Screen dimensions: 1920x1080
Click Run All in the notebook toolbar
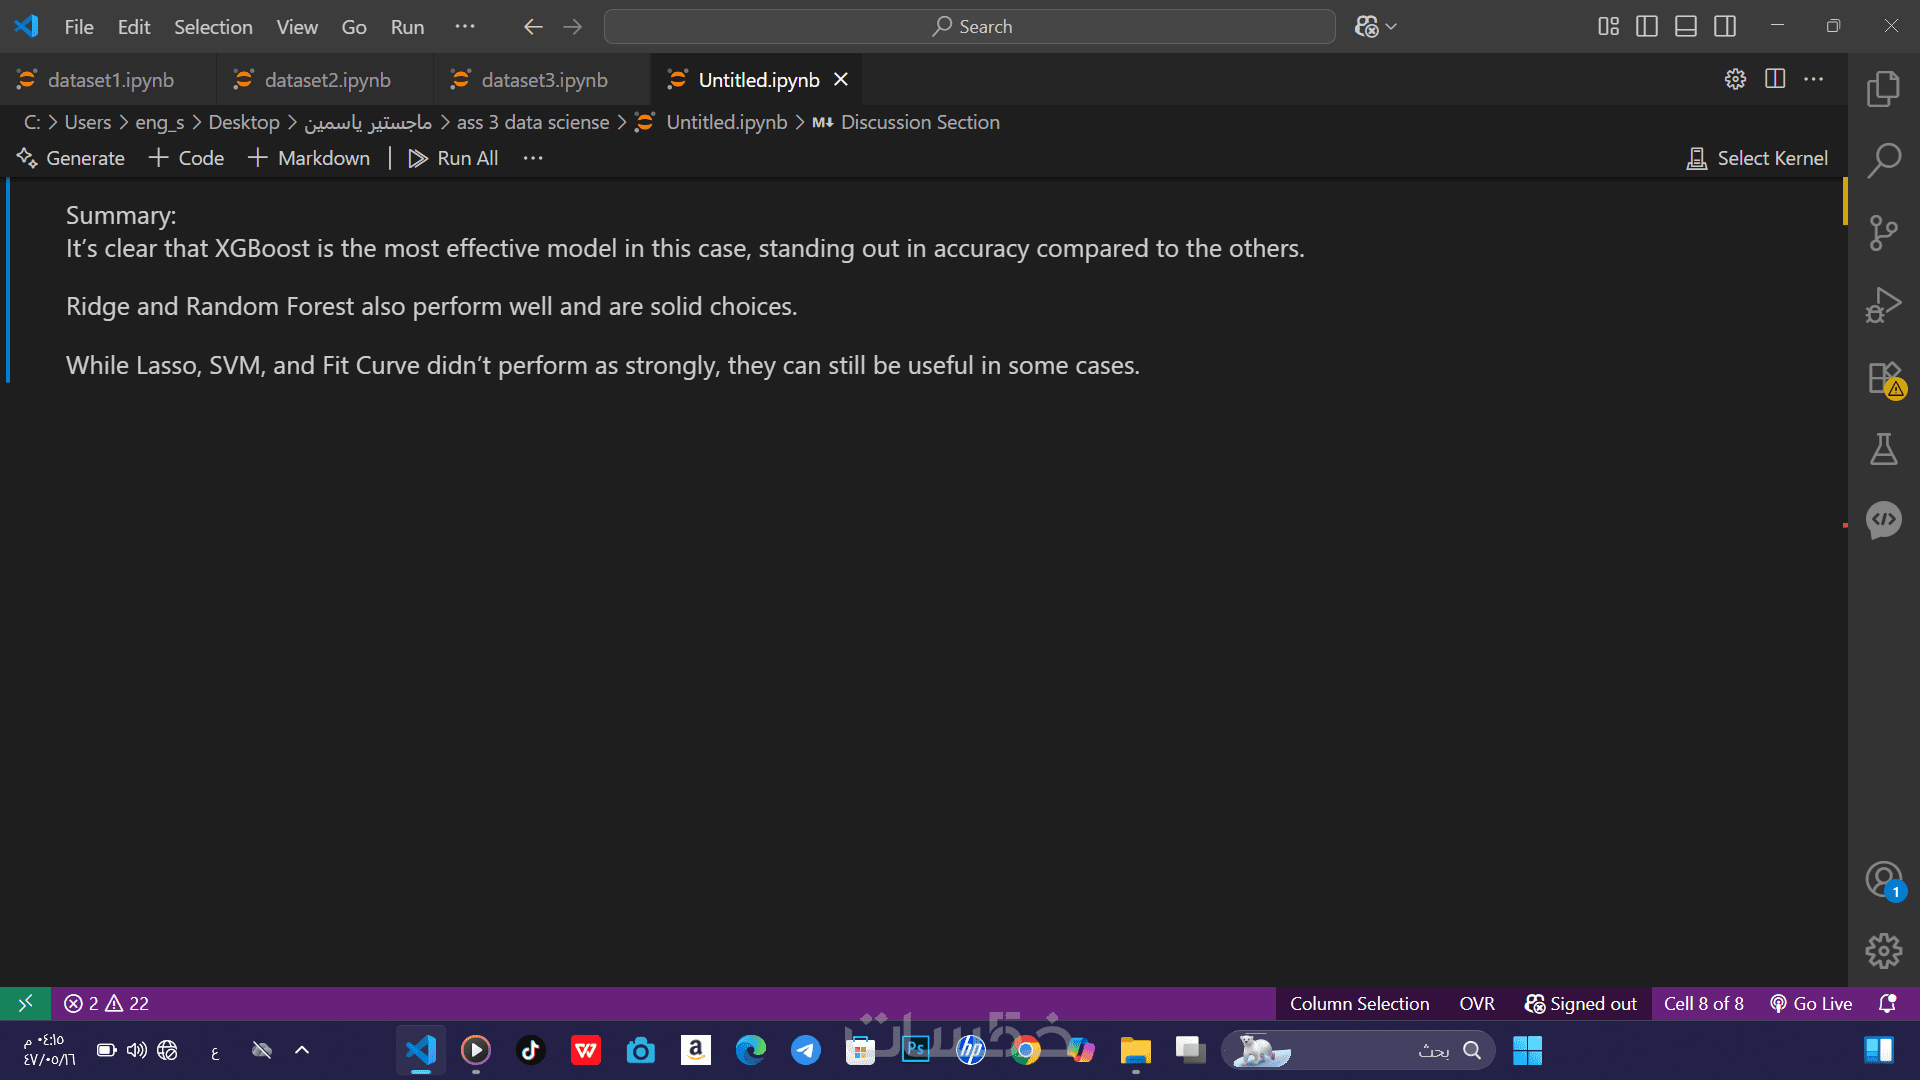pyautogui.click(x=454, y=158)
